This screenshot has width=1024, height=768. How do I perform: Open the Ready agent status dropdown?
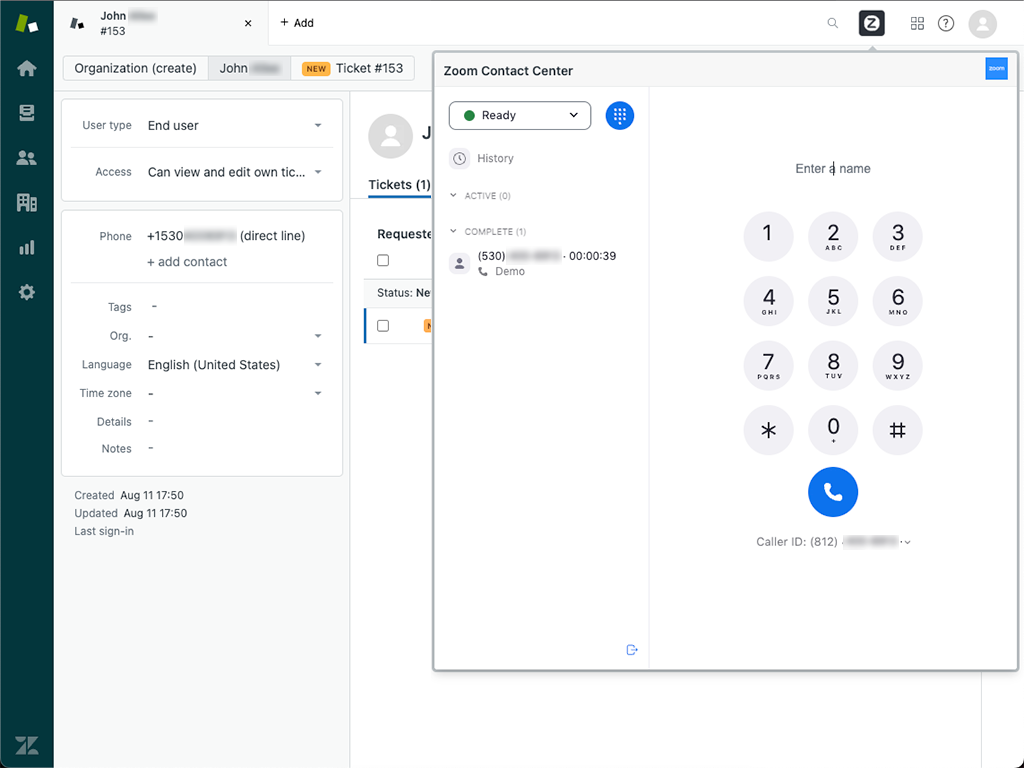(x=519, y=115)
